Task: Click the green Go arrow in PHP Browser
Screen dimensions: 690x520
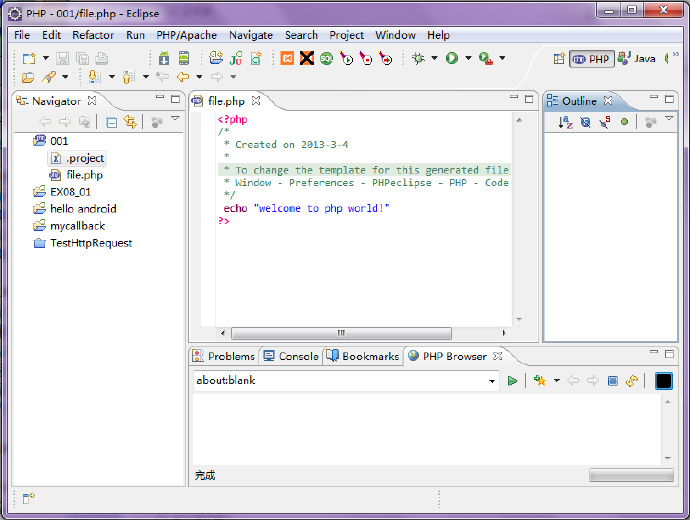Action: (x=512, y=381)
